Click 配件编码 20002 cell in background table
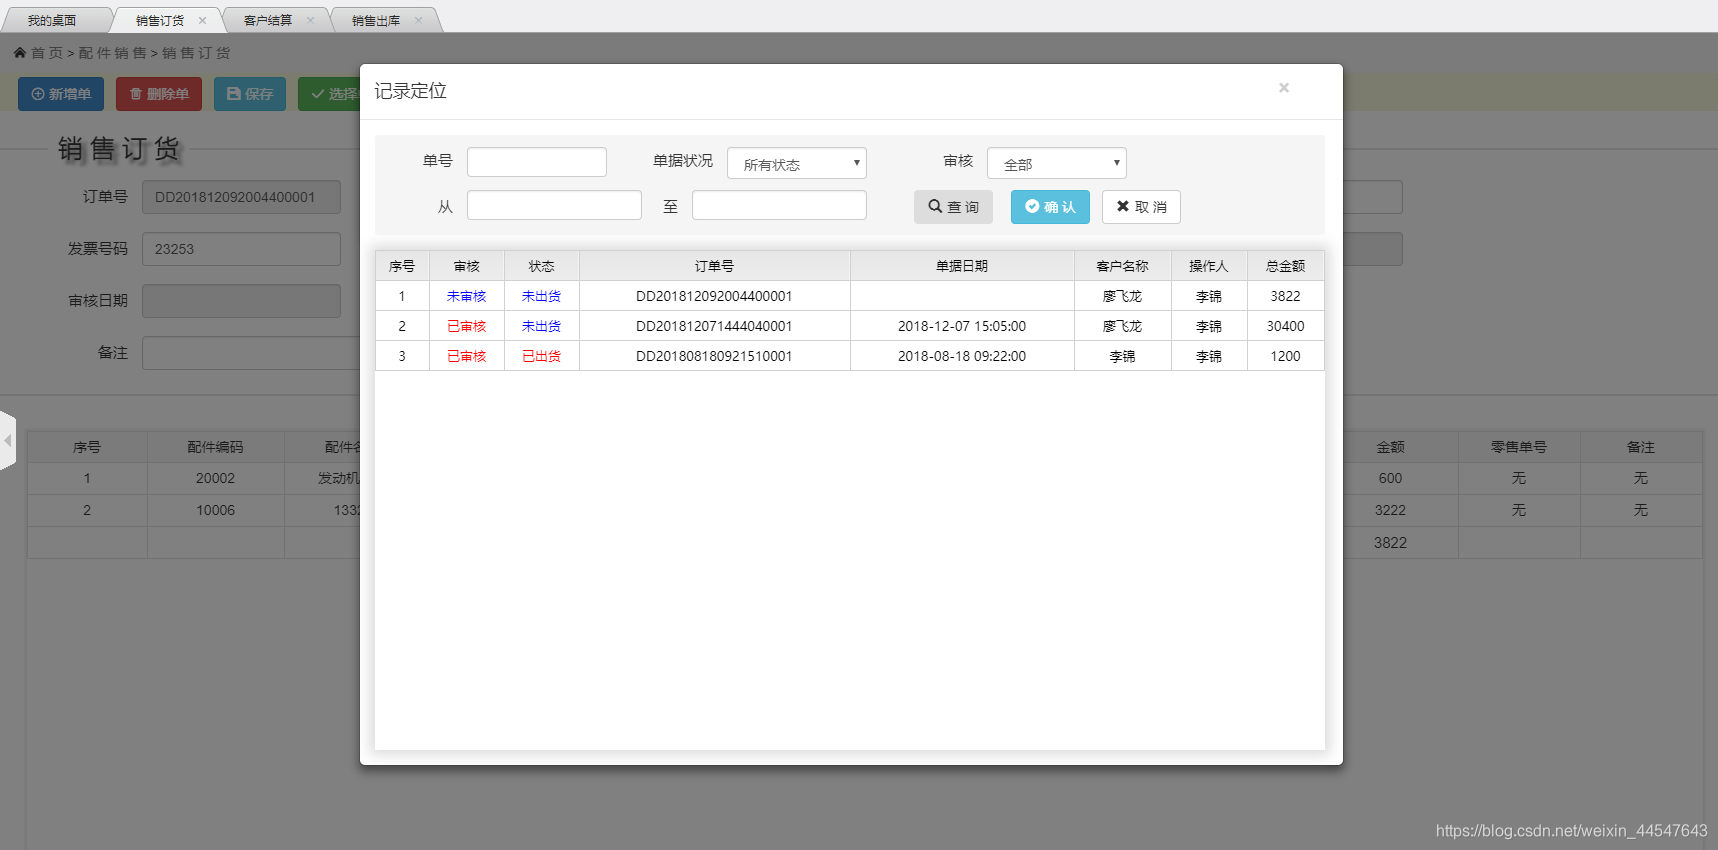 coord(216,478)
